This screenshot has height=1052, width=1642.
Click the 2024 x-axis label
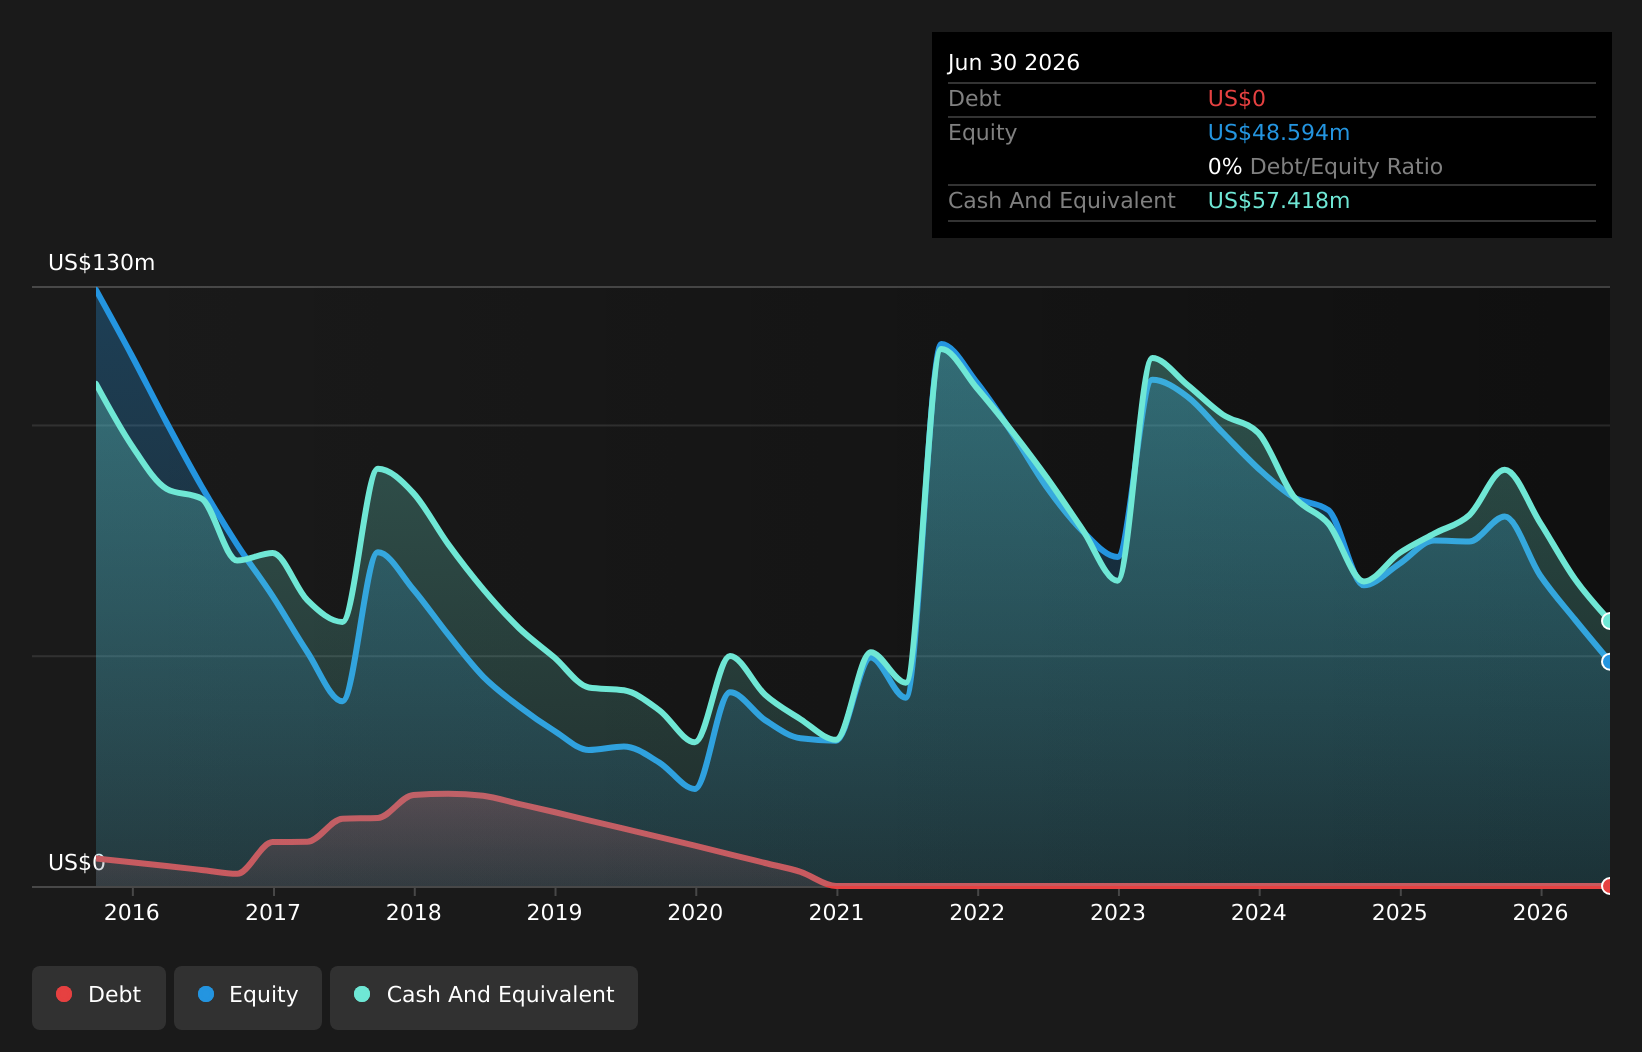coord(1259,912)
